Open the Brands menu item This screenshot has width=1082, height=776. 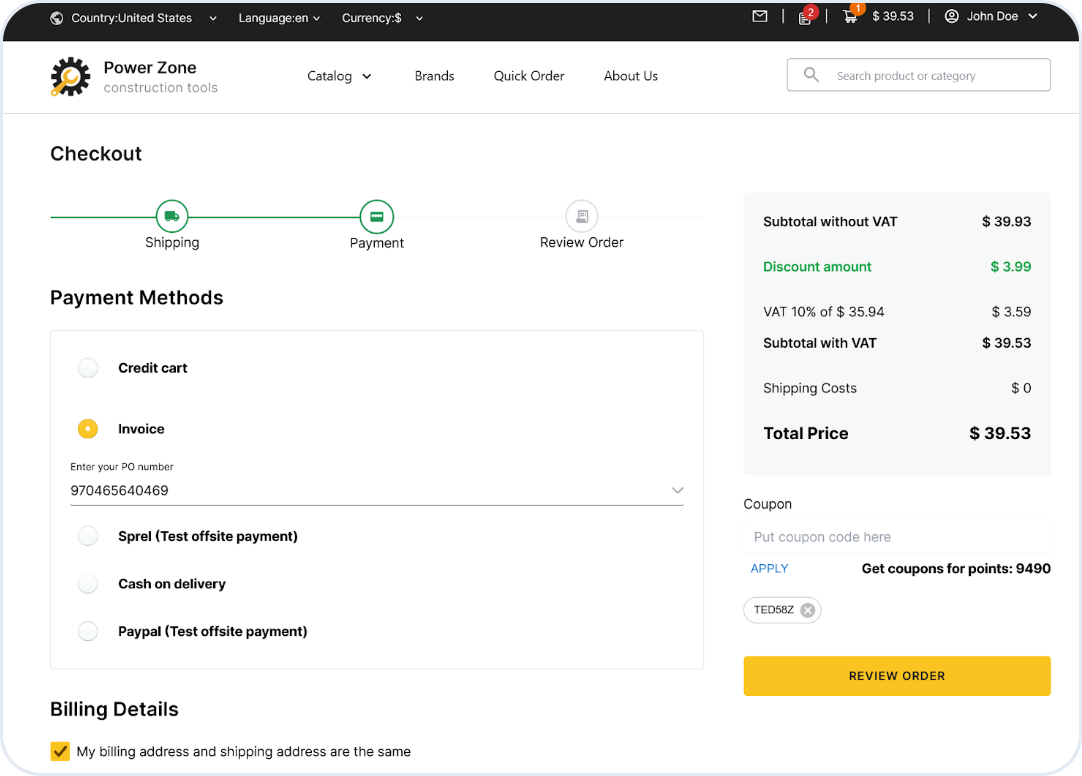coord(434,76)
